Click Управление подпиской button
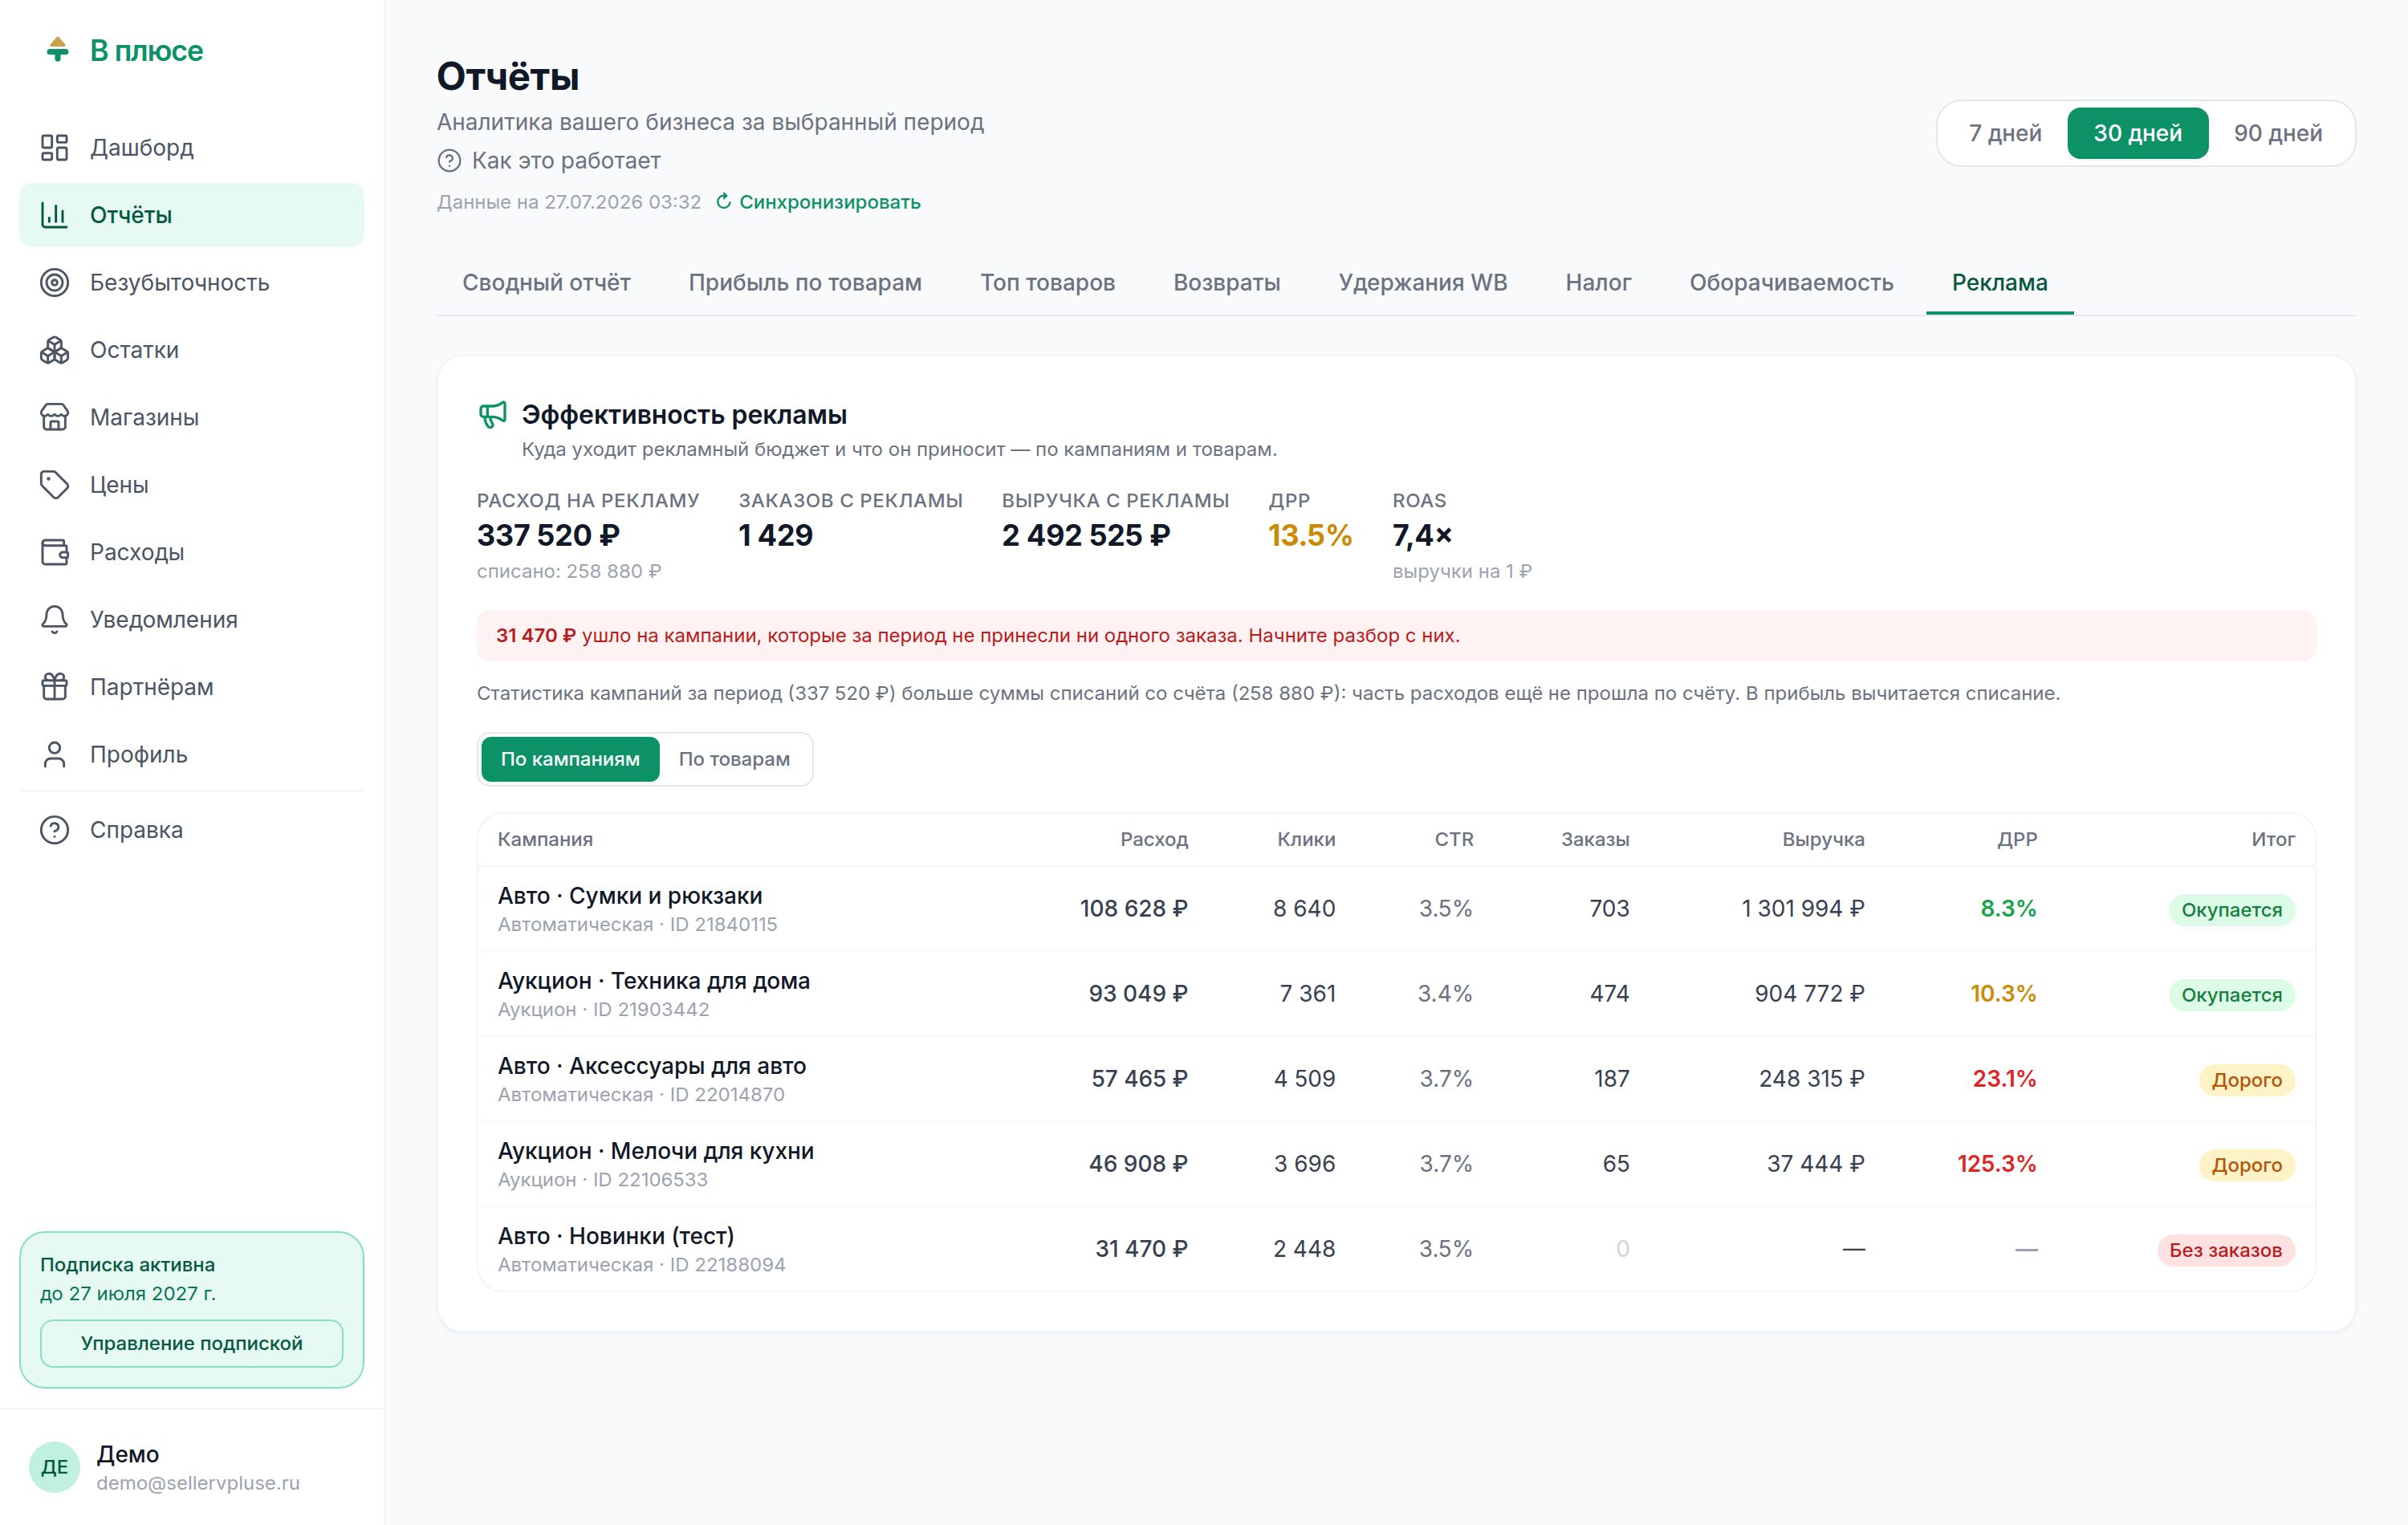This screenshot has width=2408, height=1525. pos(192,1343)
